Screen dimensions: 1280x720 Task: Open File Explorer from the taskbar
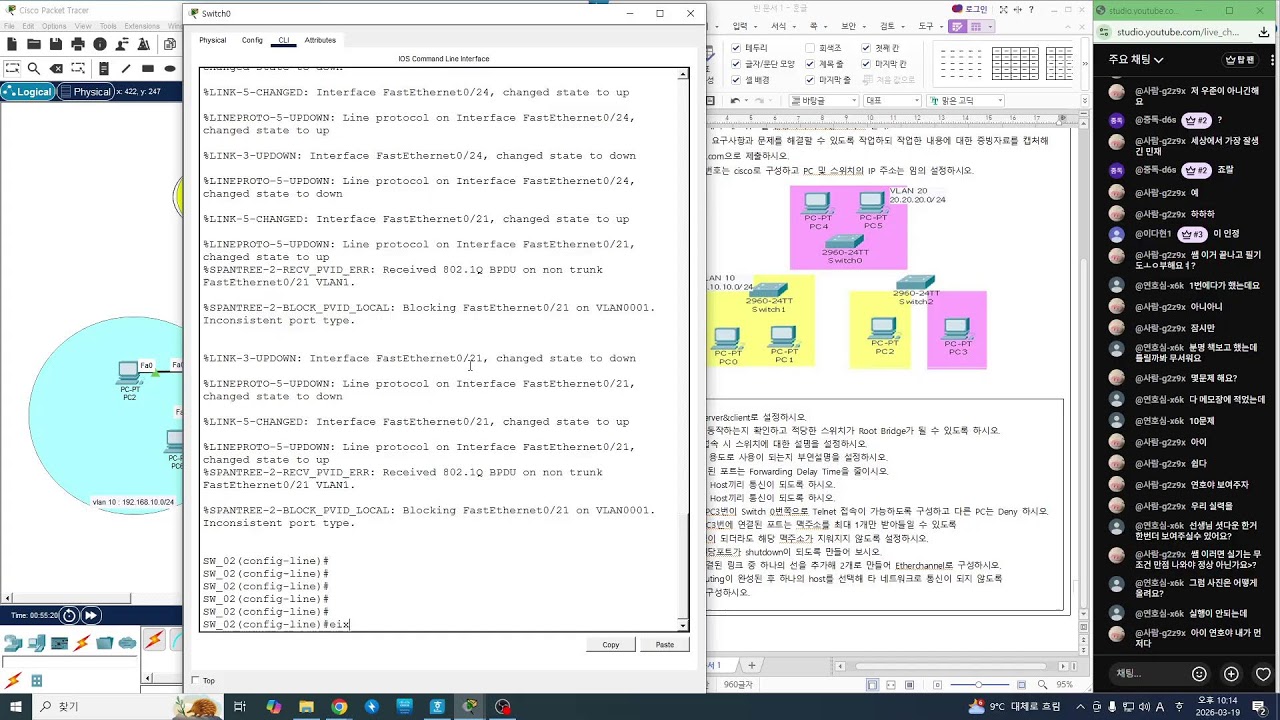(306, 706)
